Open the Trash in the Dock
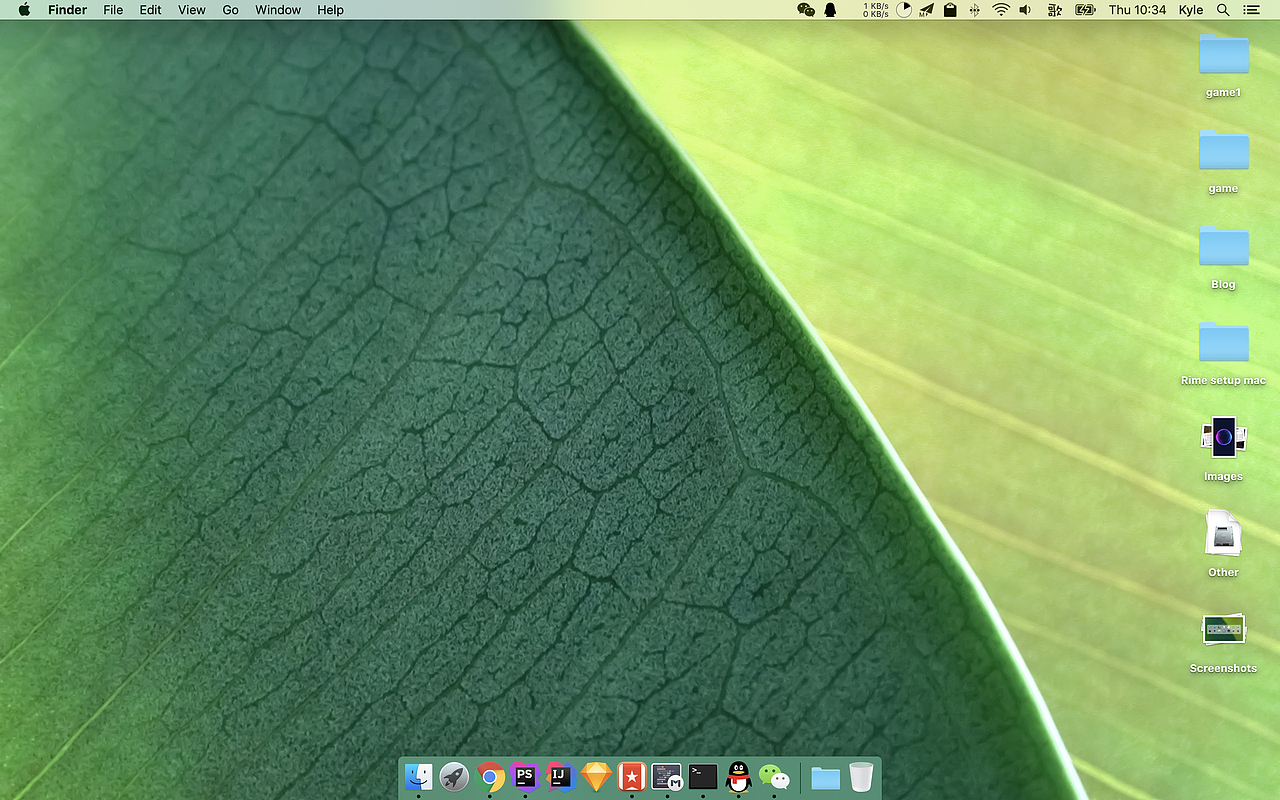Screen dimensions: 1280x800 pyautogui.click(x=861, y=776)
